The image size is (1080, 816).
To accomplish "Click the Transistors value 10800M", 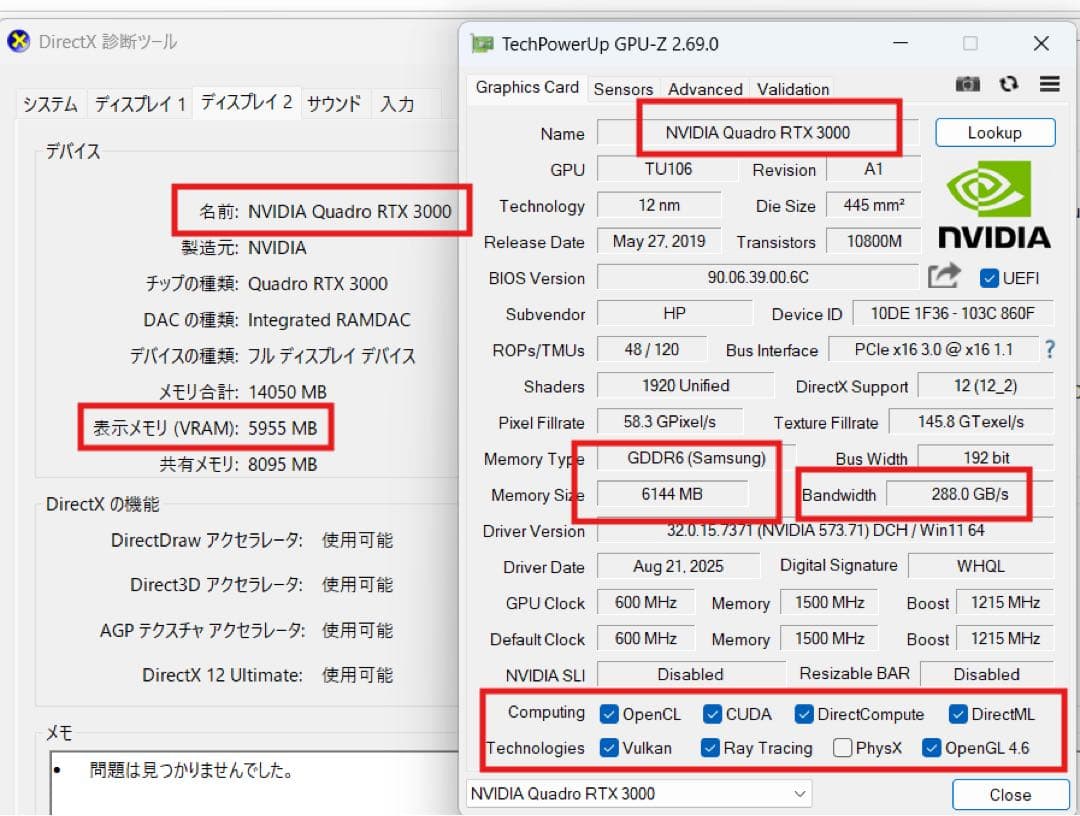I will coord(873,241).
